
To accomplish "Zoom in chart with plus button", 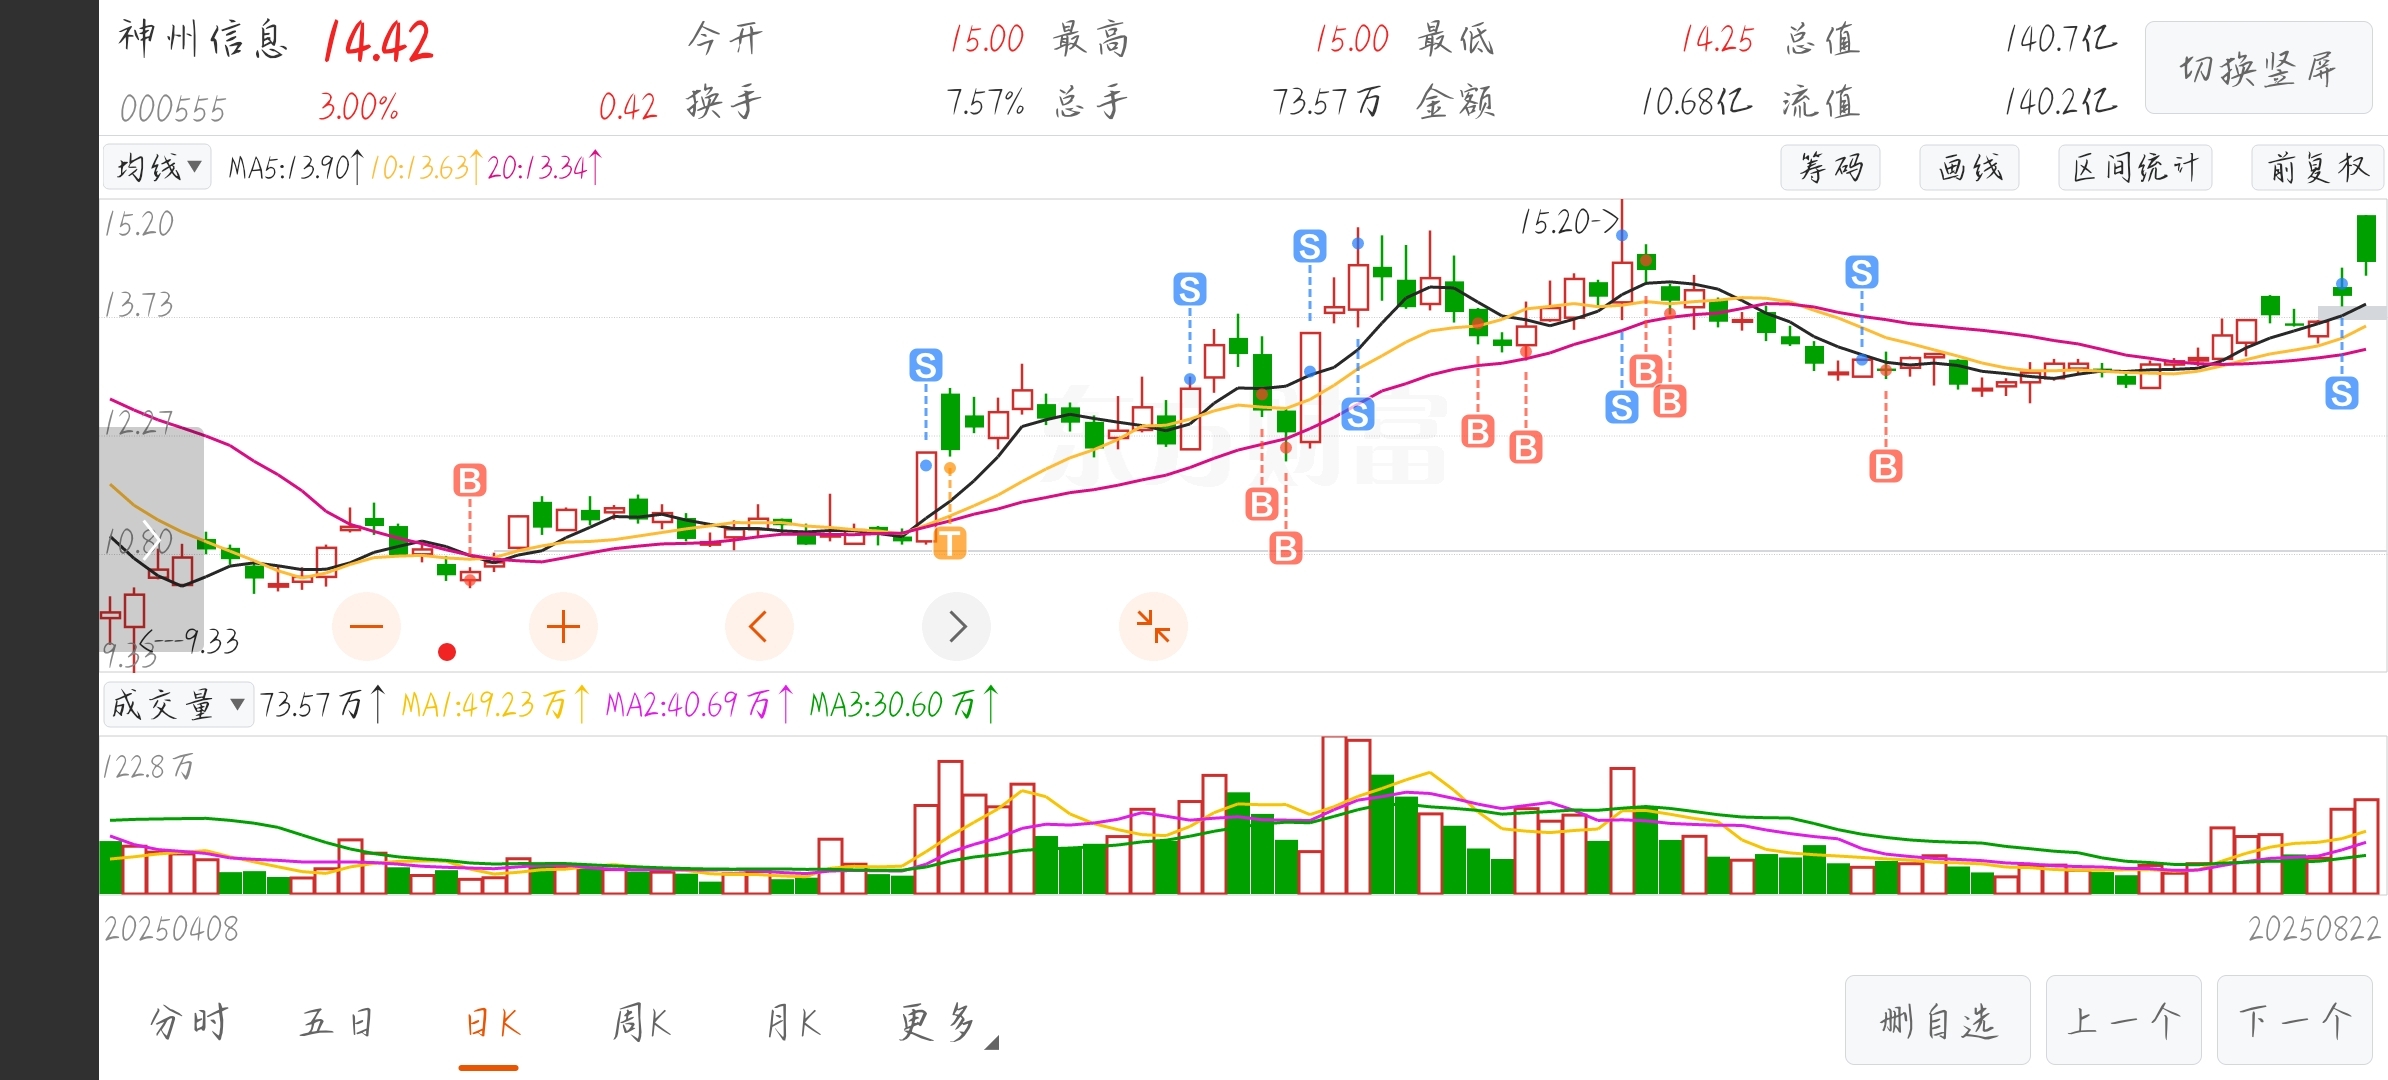I will (563, 627).
